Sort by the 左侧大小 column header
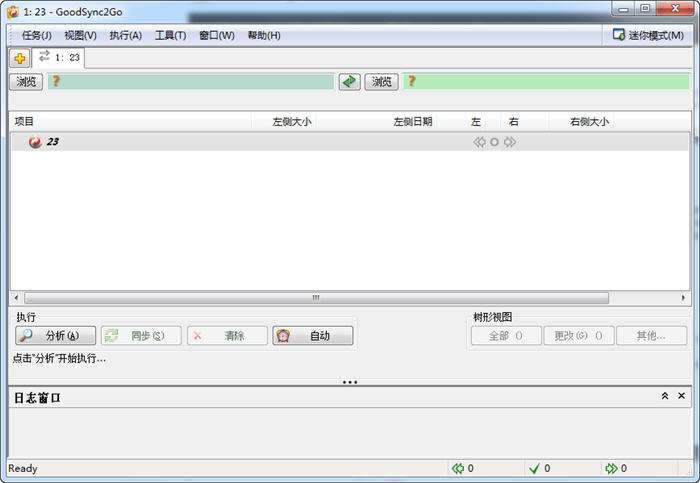Image resolution: width=700 pixels, height=483 pixels. point(292,121)
